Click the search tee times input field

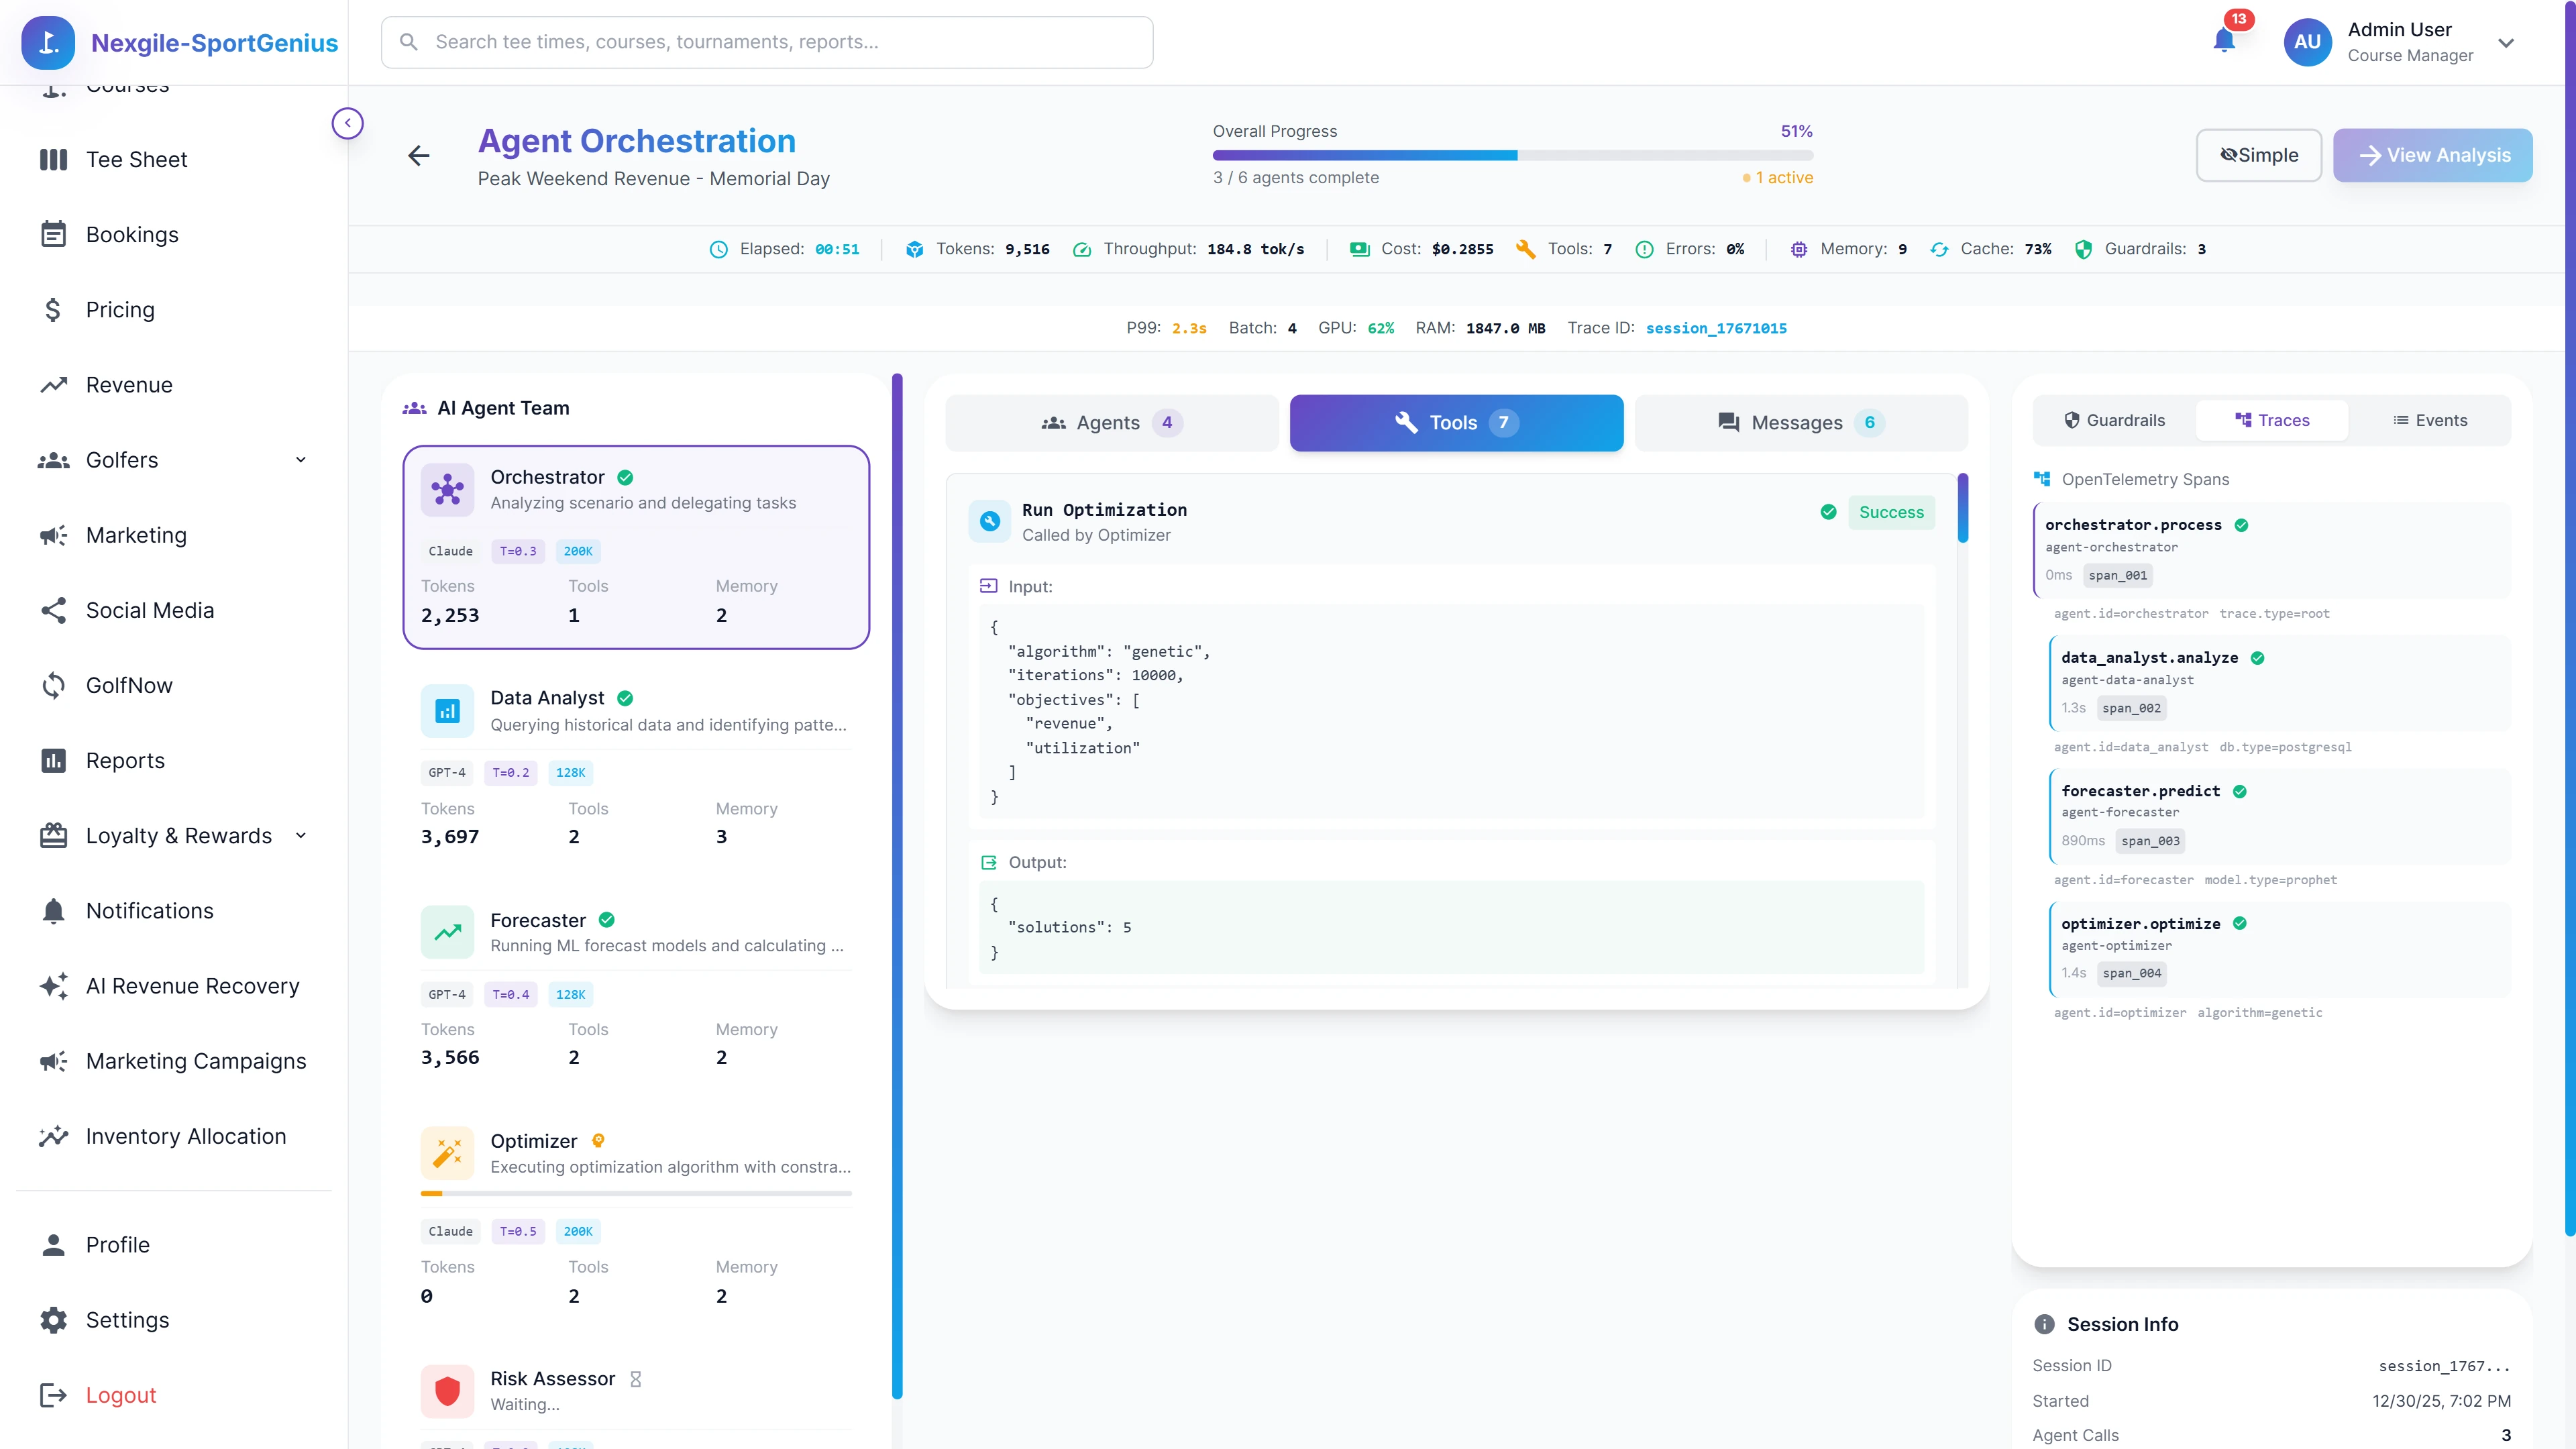[x=766, y=42]
